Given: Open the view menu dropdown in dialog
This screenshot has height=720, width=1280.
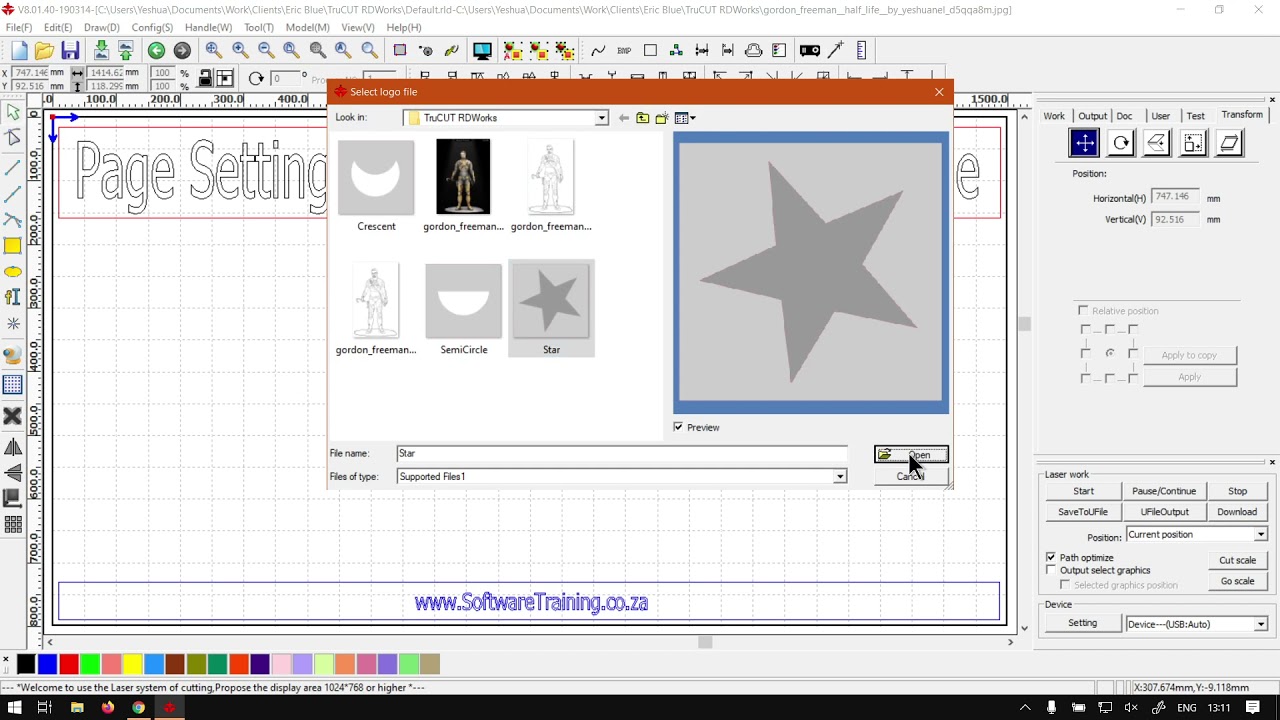Looking at the screenshot, I should (685, 118).
